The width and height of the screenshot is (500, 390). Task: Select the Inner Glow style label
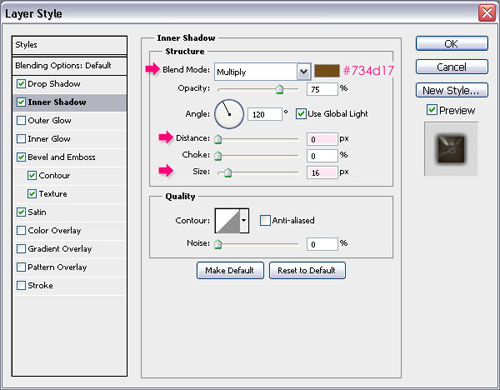click(x=49, y=139)
